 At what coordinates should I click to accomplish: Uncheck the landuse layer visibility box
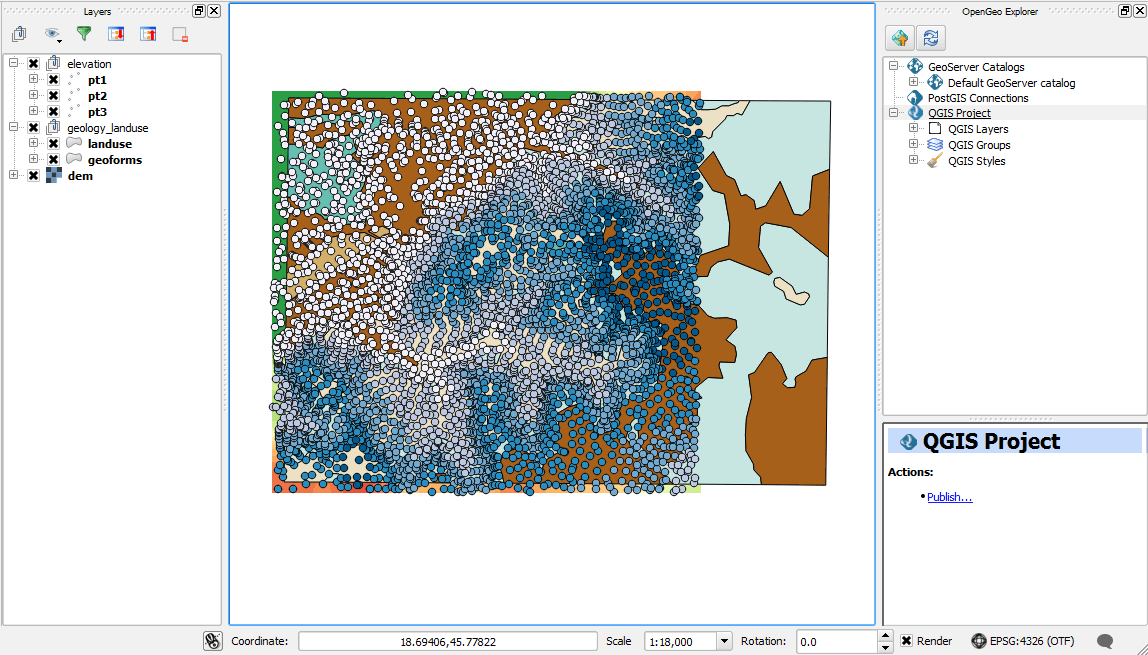point(54,144)
